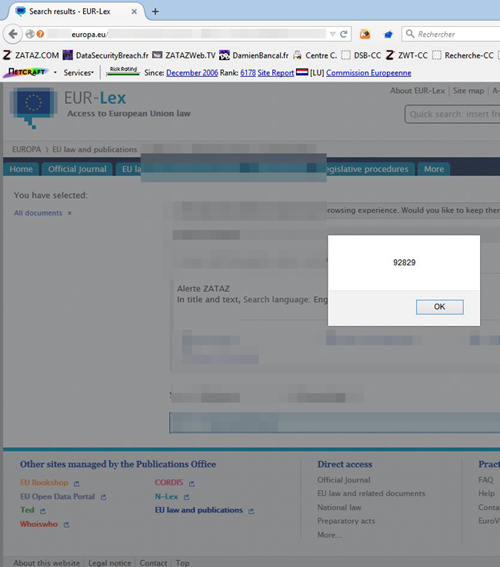500x567 pixels.
Task: Open the Site Report link
Action: [x=275, y=73]
